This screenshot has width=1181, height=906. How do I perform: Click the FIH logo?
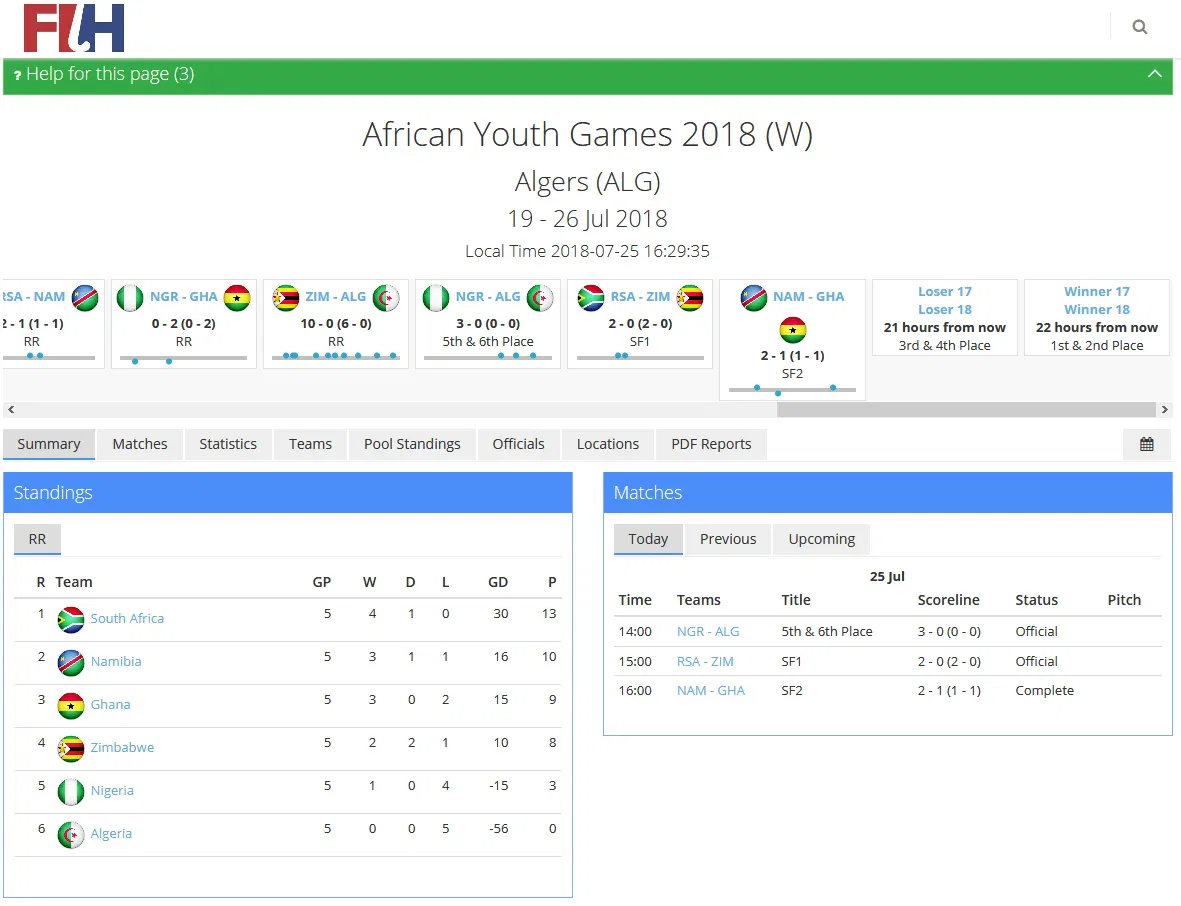(x=74, y=28)
